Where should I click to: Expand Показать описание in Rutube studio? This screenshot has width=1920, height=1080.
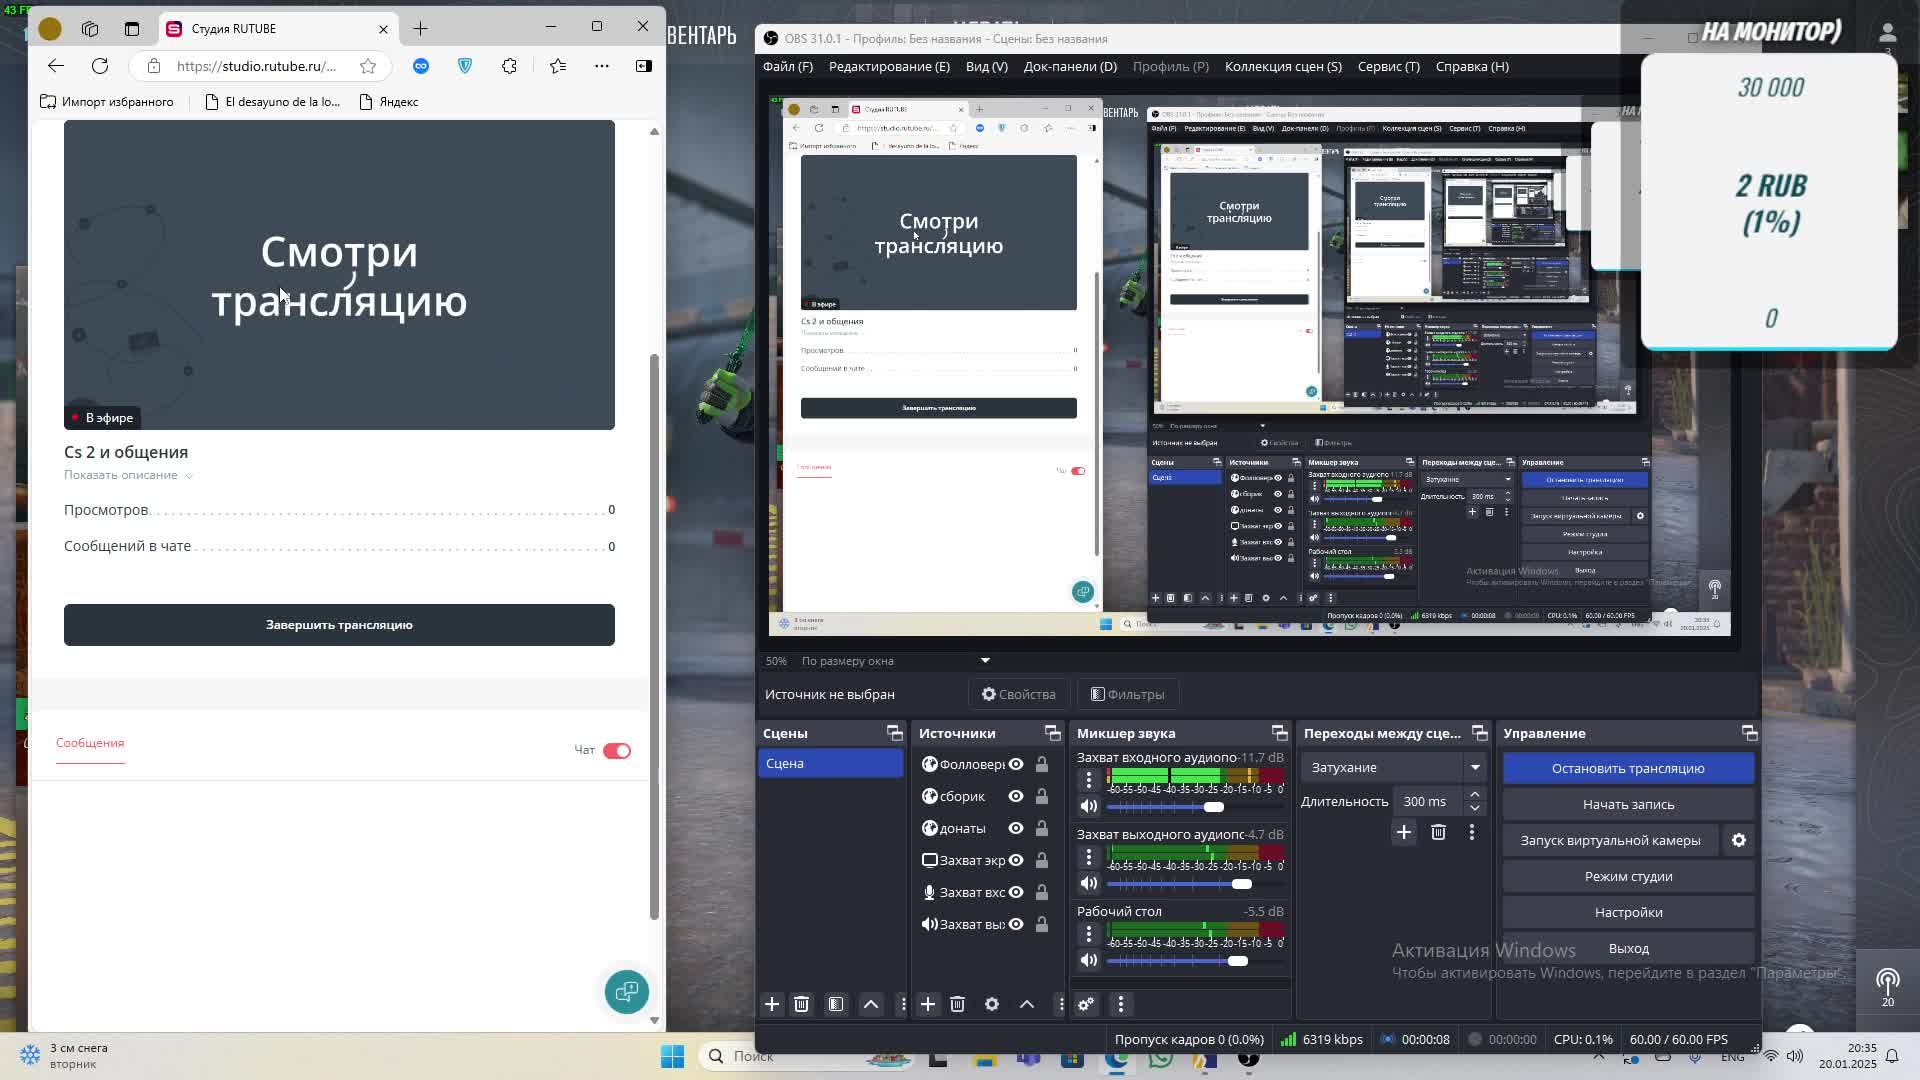coord(128,475)
